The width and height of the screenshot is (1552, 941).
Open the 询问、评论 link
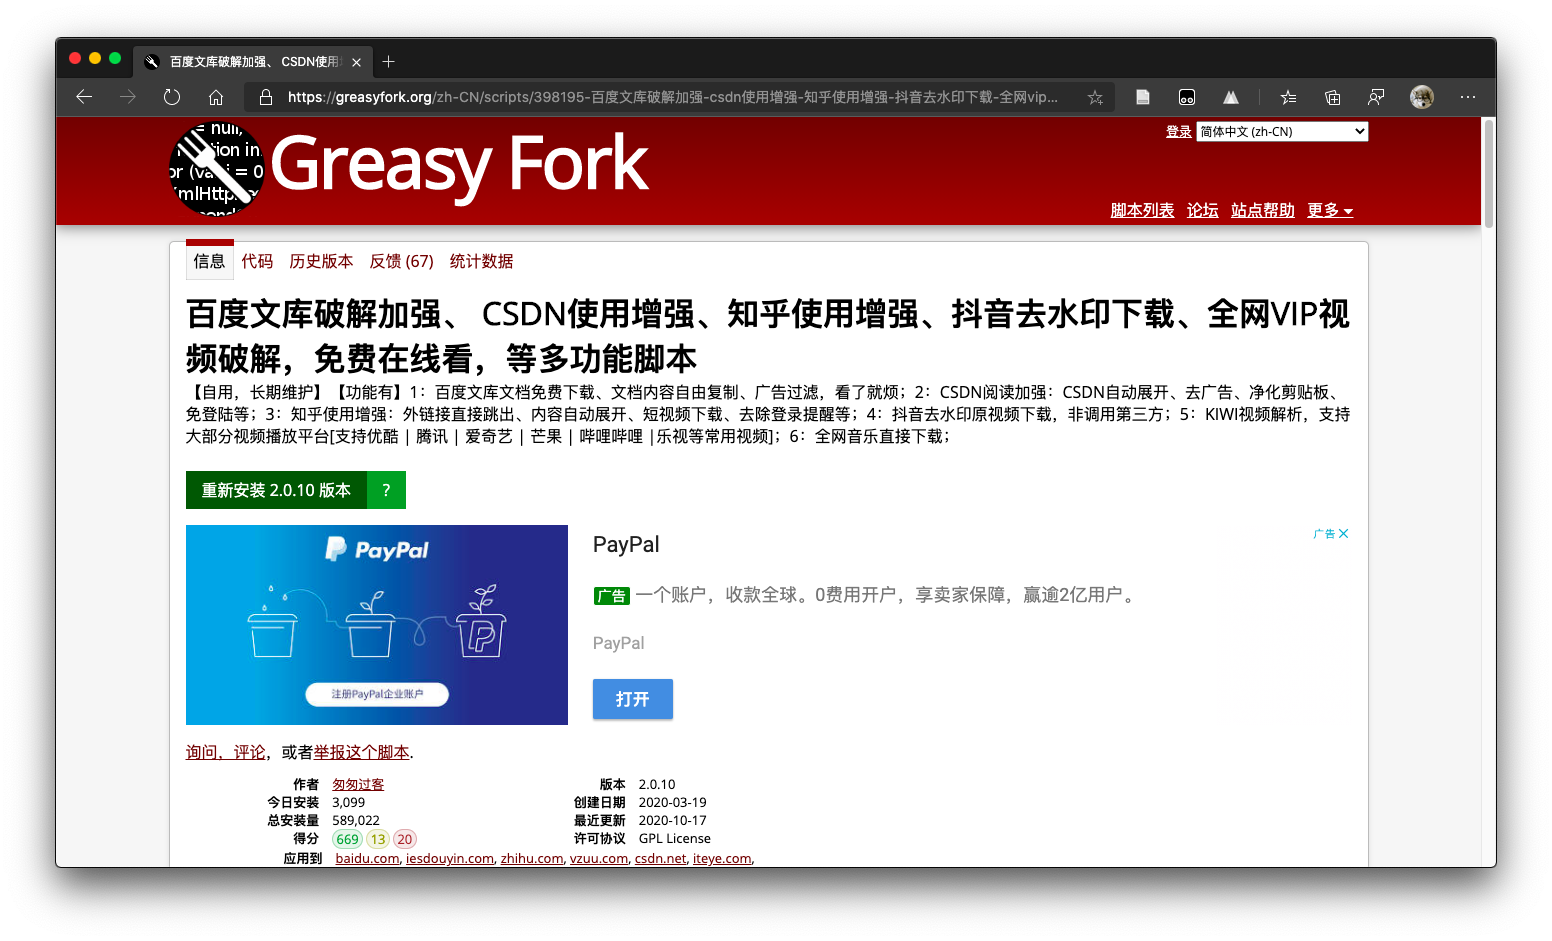[x=226, y=752]
